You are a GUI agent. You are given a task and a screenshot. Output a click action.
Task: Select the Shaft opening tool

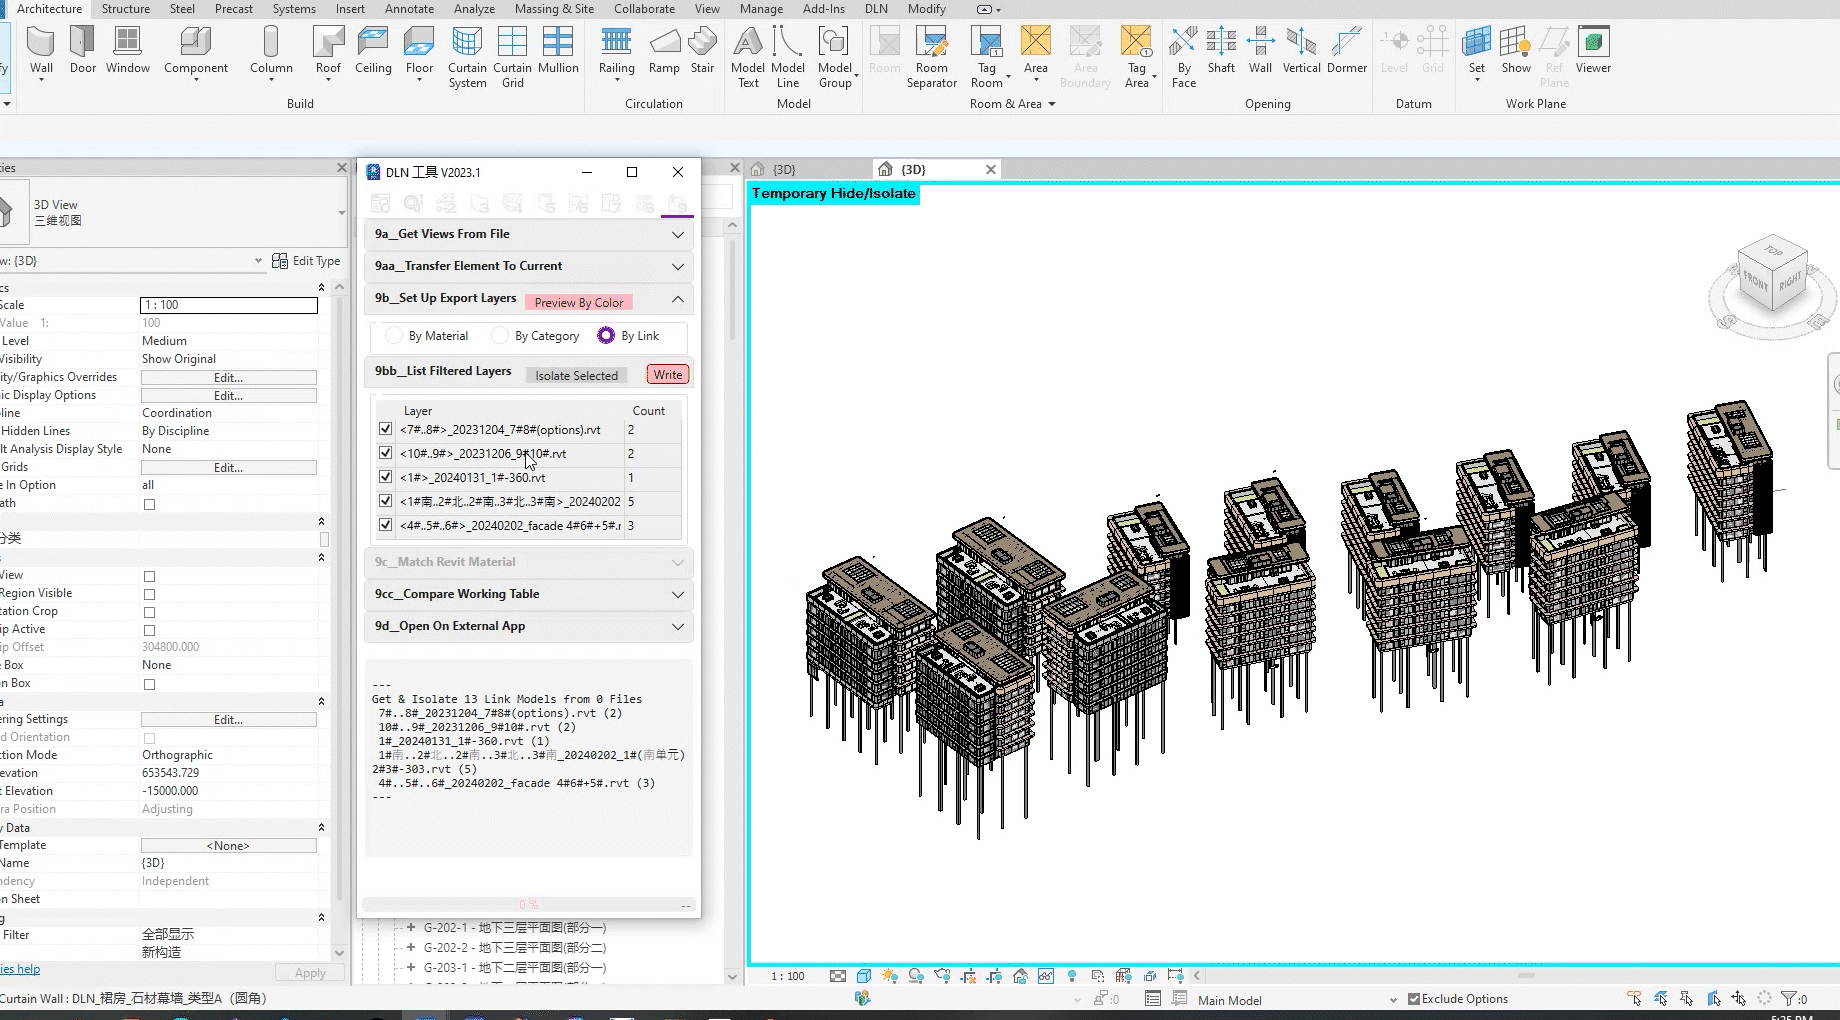1221,51
